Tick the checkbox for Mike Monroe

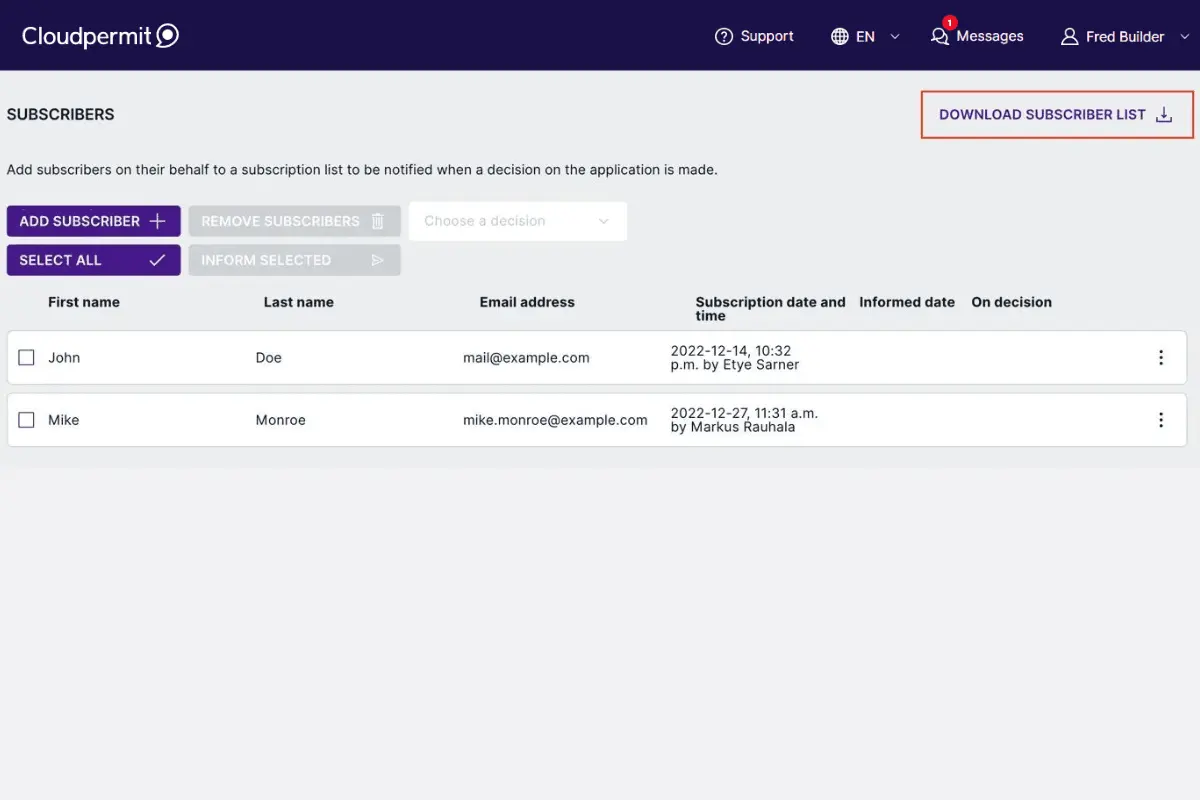[x=27, y=420]
